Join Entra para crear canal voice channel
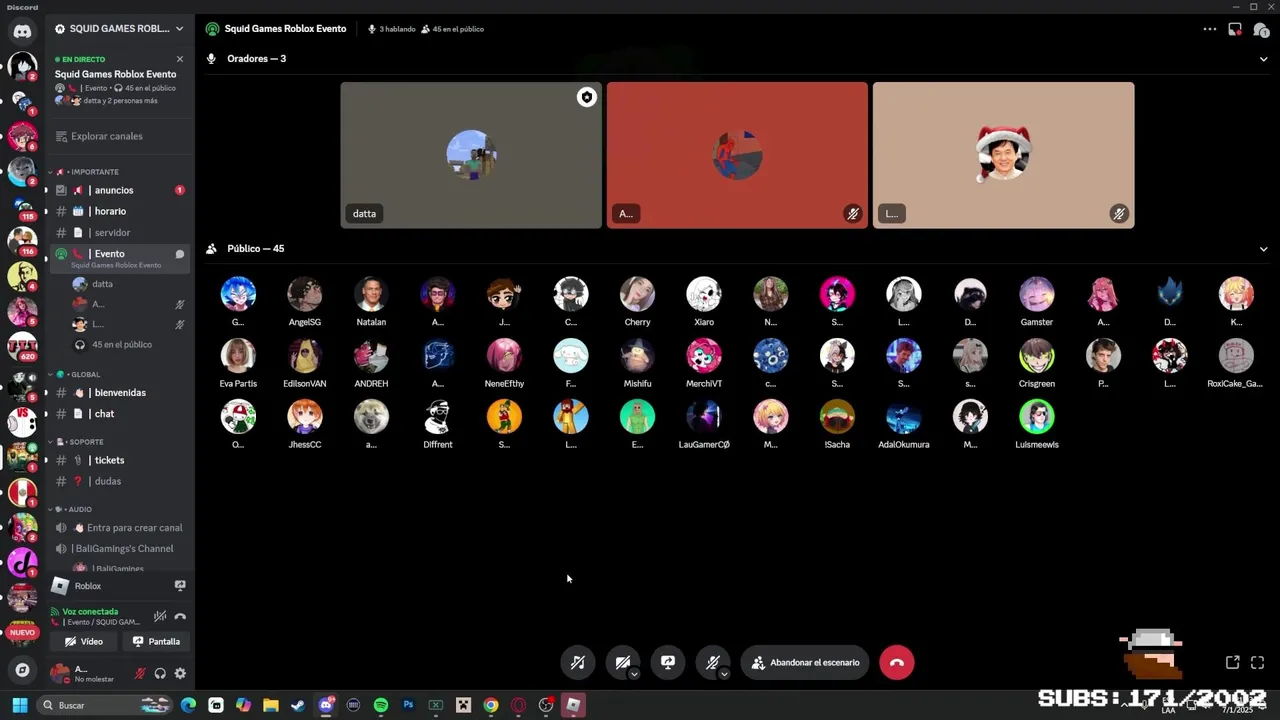Viewport: 1280px width, 720px height. [119, 527]
